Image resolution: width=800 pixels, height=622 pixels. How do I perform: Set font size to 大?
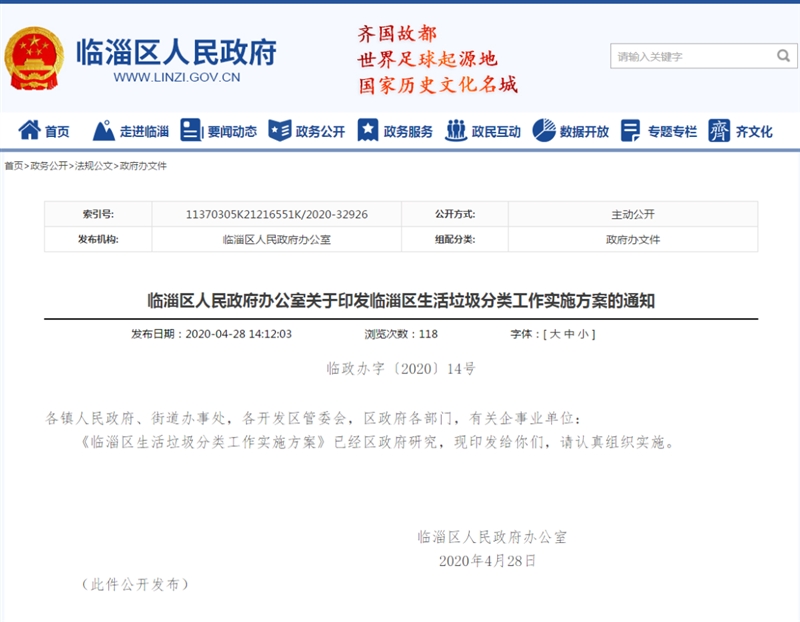556,334
